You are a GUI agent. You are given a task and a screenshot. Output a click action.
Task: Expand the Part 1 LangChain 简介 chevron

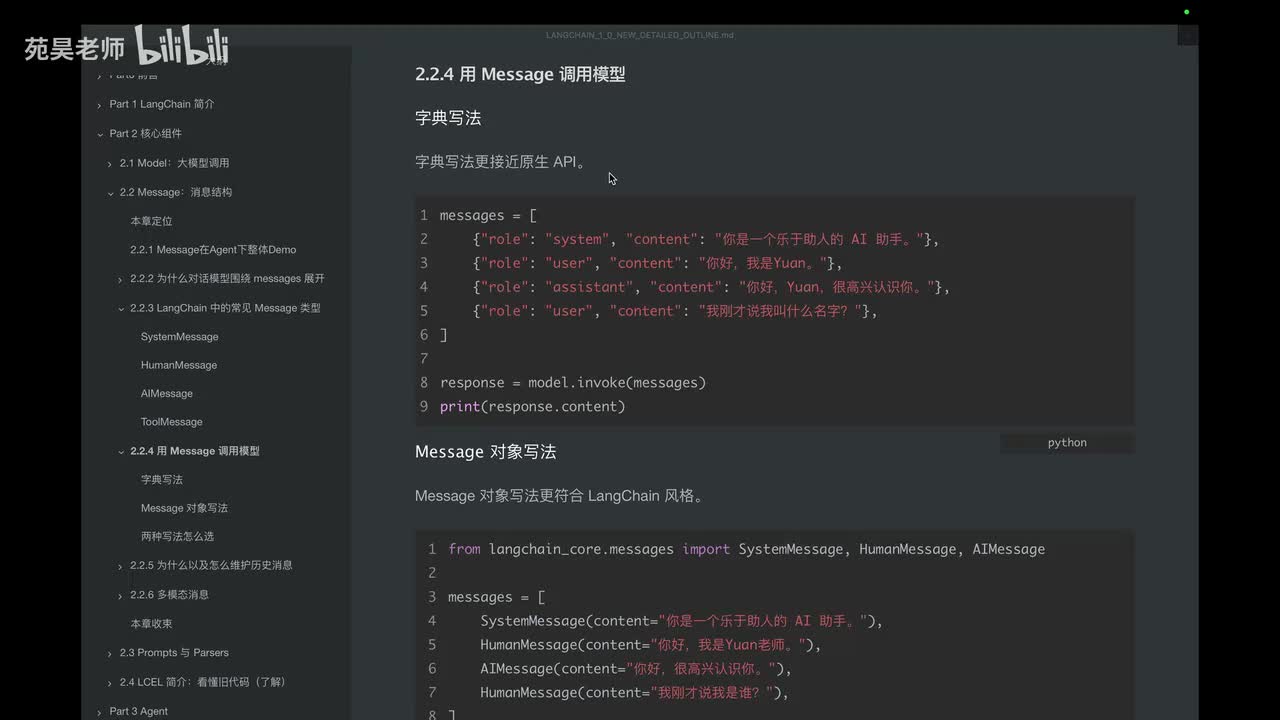click(99, 105)
